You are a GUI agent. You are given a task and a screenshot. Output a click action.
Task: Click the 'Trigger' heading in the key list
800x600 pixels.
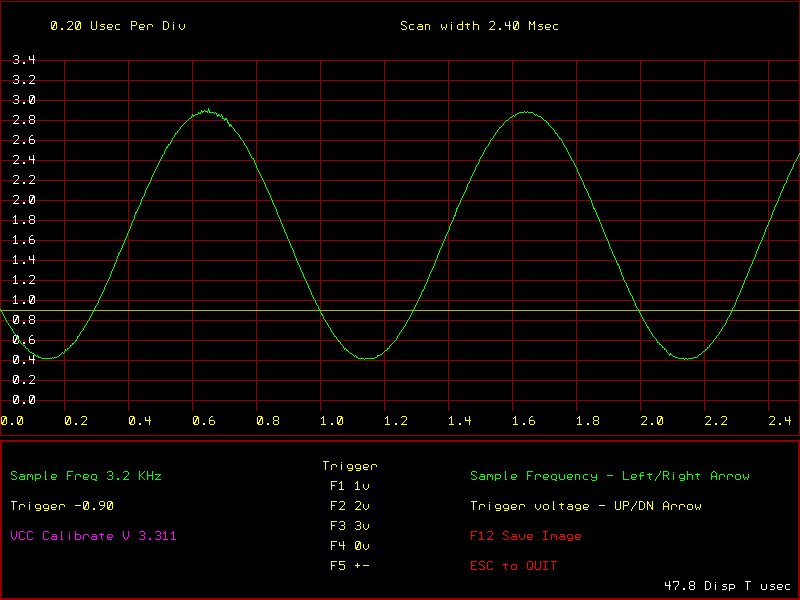point(349,466)
